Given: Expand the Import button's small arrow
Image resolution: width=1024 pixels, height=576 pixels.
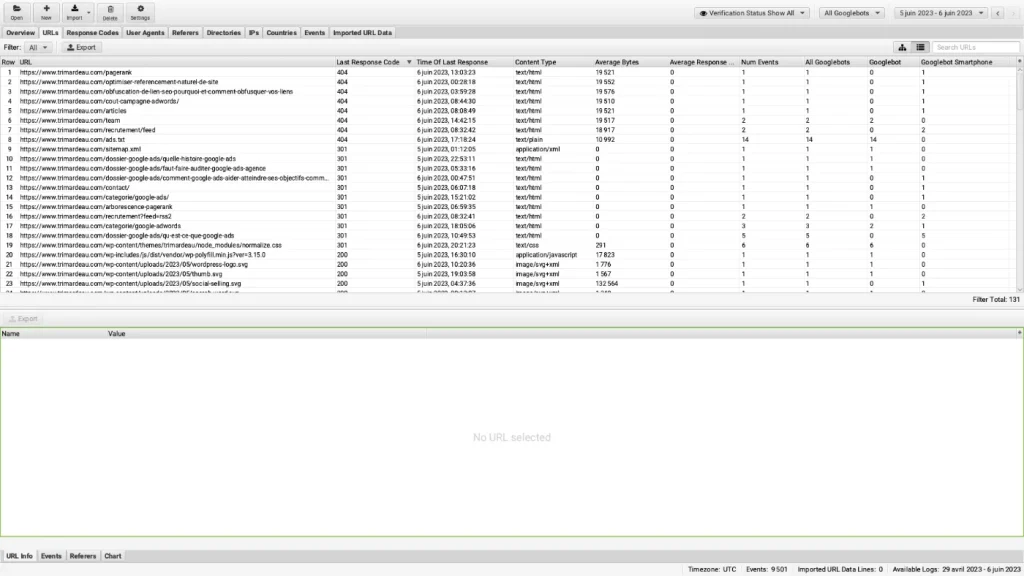Looking at the screenshot, I should click(89, 12).
